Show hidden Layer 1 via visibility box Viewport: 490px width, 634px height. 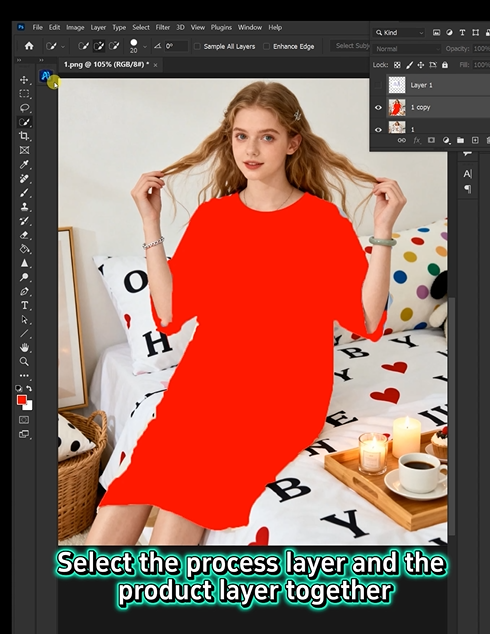pyautogui.click(x=378, y=85)
